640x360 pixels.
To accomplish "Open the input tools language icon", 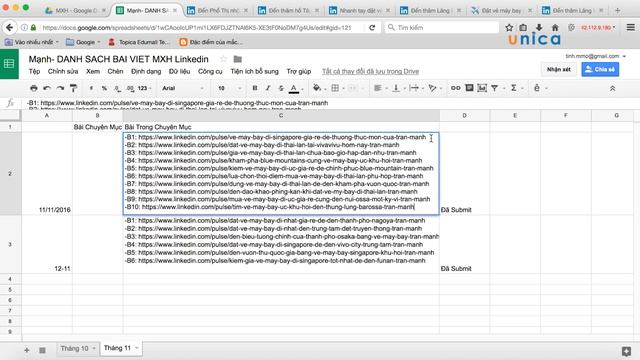I will coord(537,88).
